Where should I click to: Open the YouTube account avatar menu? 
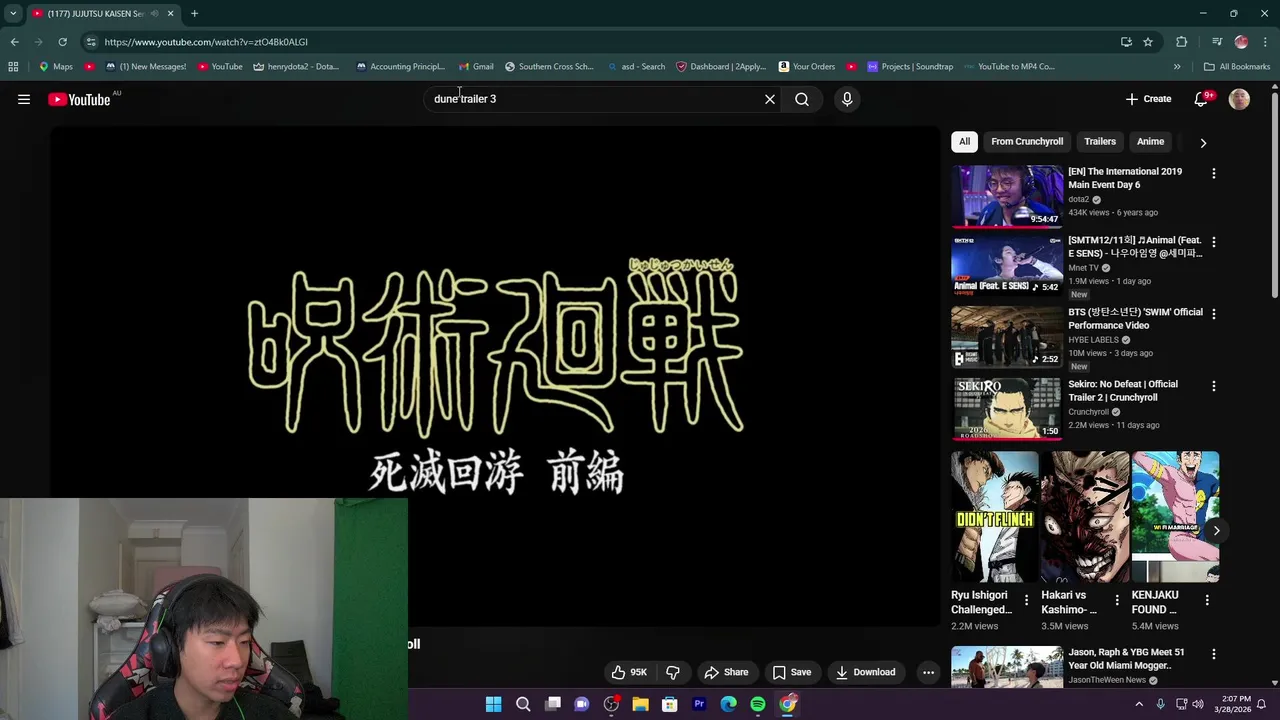pos(1239,99)
